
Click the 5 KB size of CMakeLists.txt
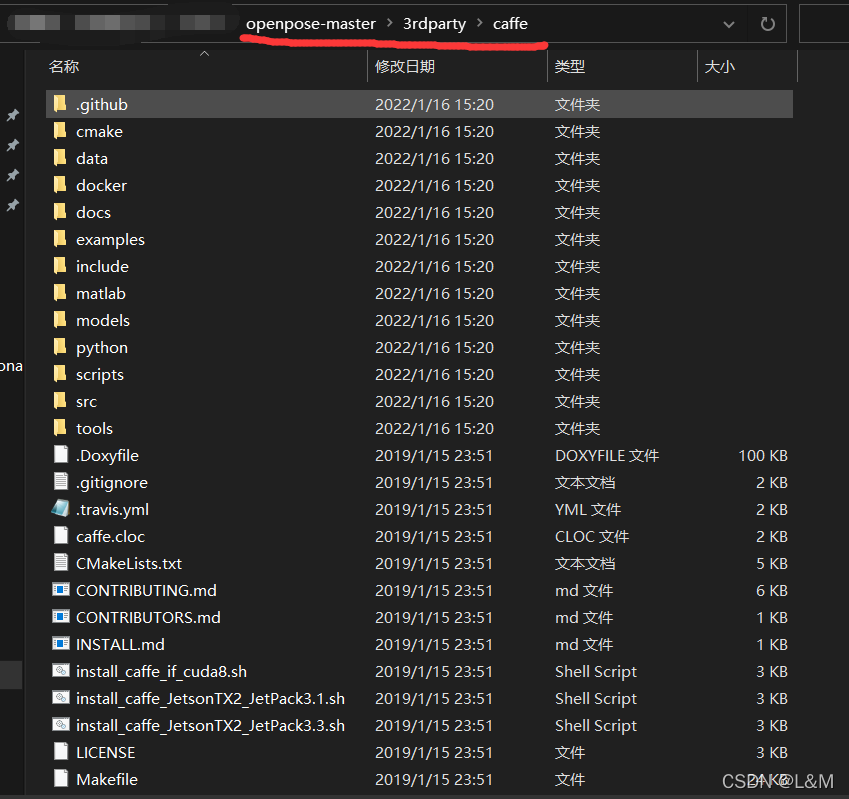point(772,564)
